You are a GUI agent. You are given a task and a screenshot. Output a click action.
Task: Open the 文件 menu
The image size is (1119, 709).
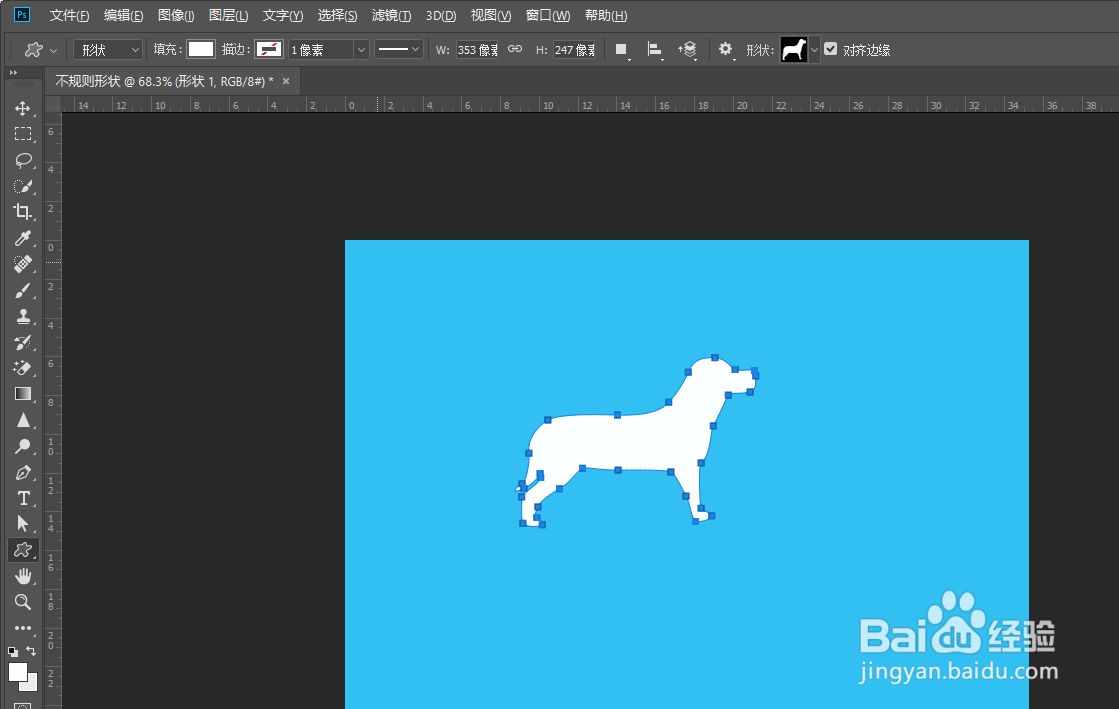tap(69, 15)
